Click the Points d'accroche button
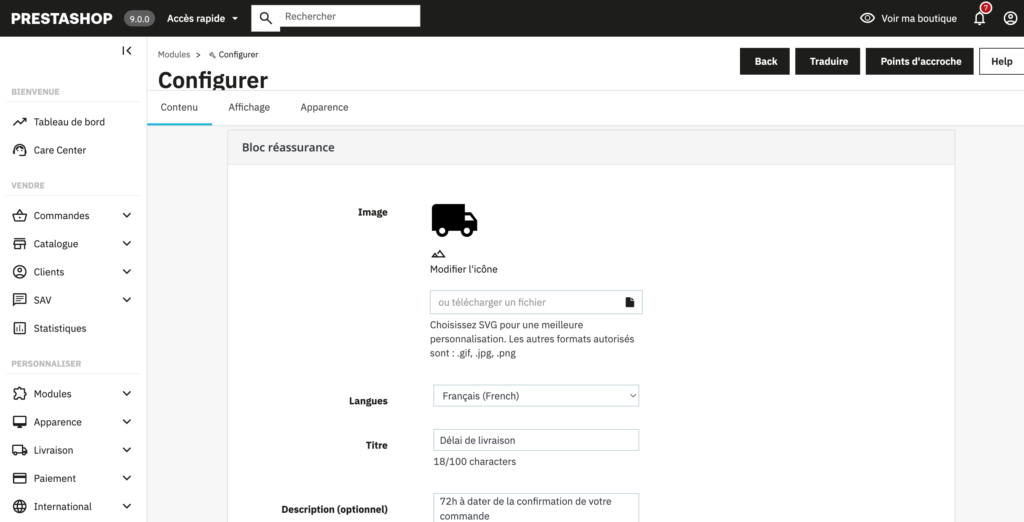1024x522 pixels. point(920,61)
